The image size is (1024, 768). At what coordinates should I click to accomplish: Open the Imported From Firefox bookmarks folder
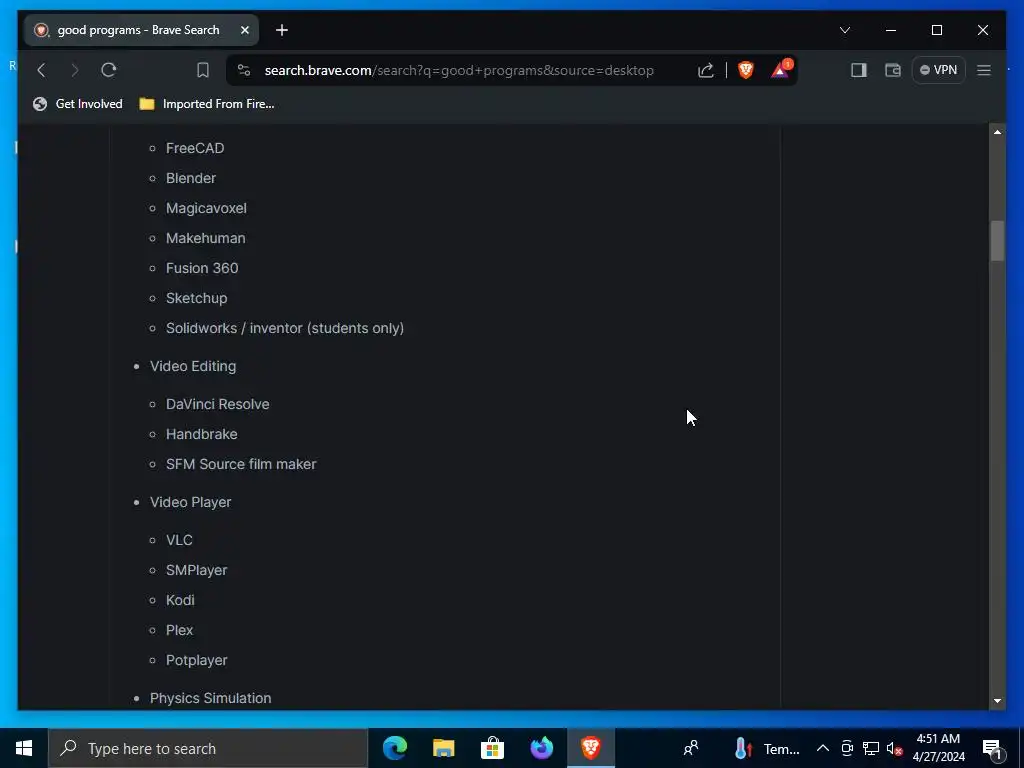(x=207, y=104)
